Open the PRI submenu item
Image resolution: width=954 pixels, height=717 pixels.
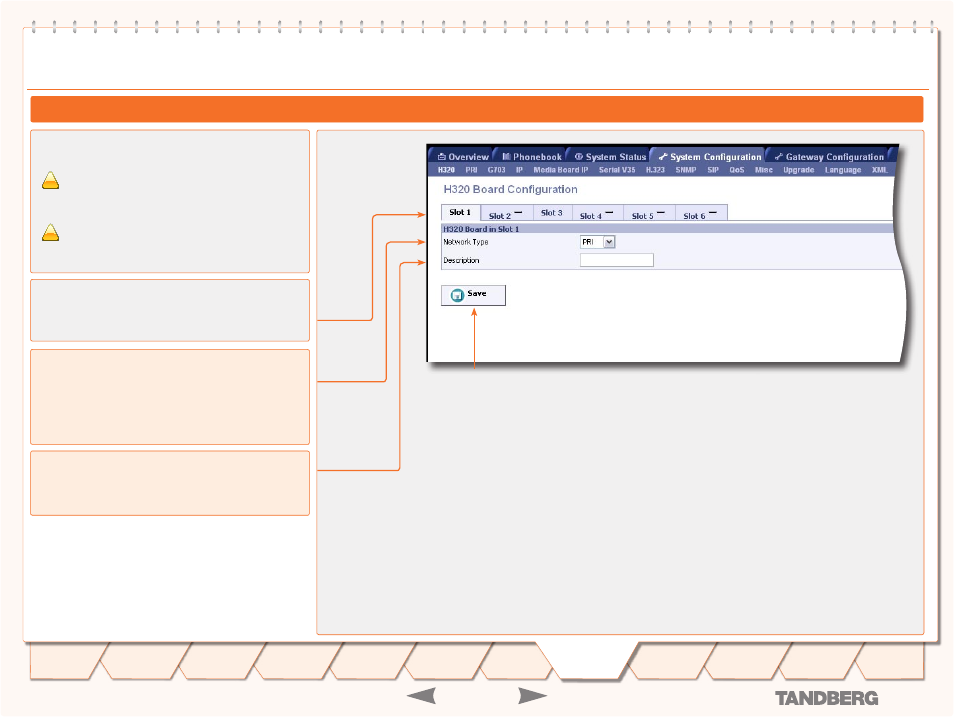(472, 170)
